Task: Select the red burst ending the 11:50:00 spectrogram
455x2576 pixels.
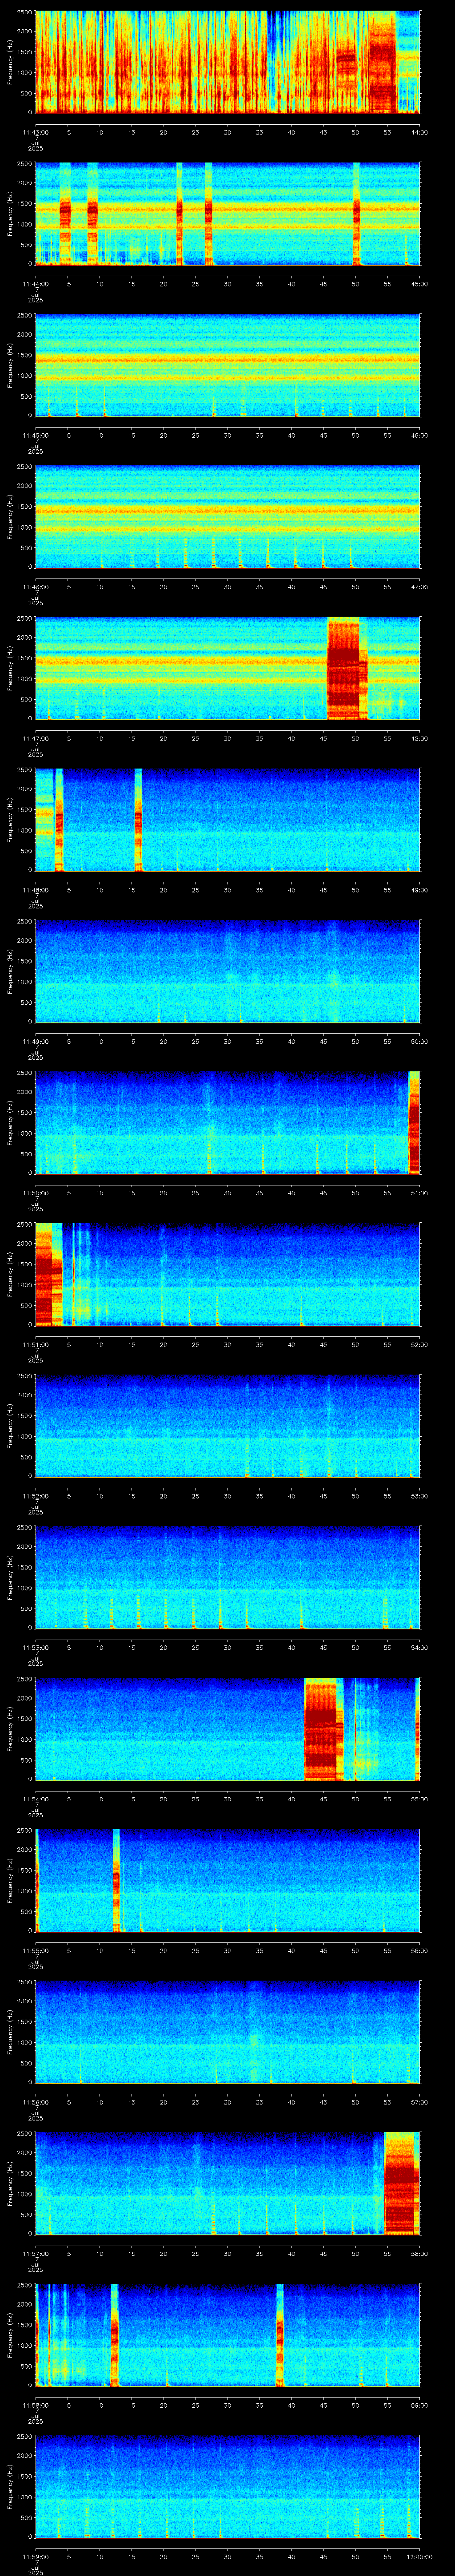Action: [414, 1122]
